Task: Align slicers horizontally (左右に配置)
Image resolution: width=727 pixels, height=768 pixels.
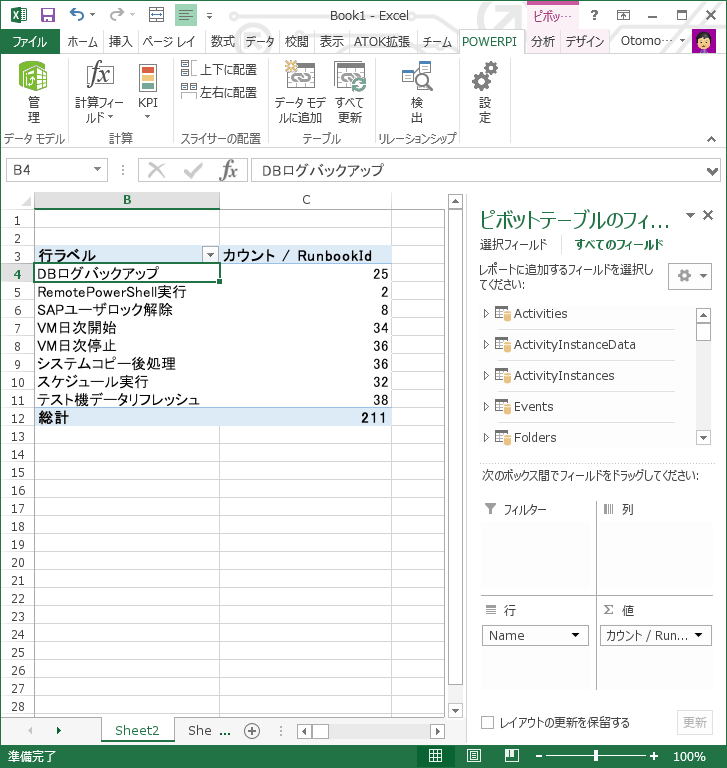Action: 218,92
